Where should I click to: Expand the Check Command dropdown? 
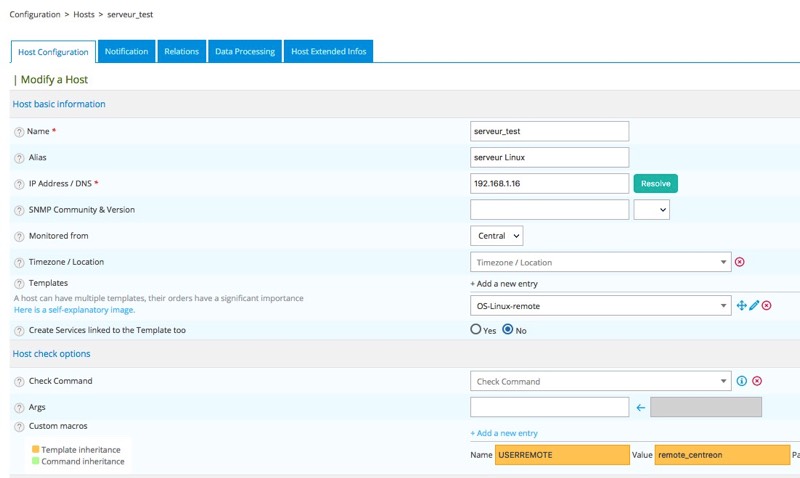[600, 381]
